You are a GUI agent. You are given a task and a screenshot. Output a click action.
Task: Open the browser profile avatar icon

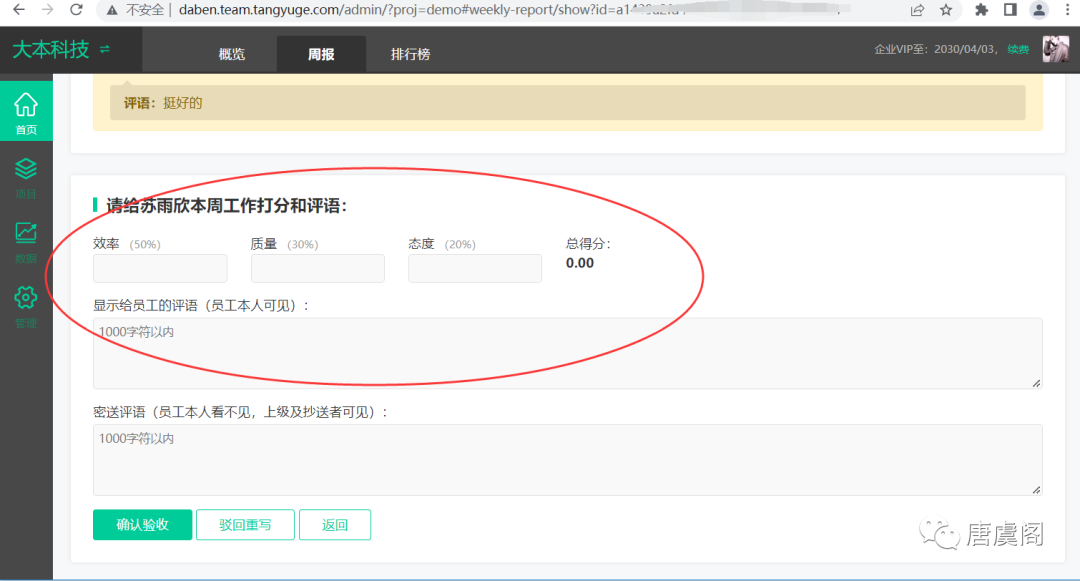point(1039,10)
